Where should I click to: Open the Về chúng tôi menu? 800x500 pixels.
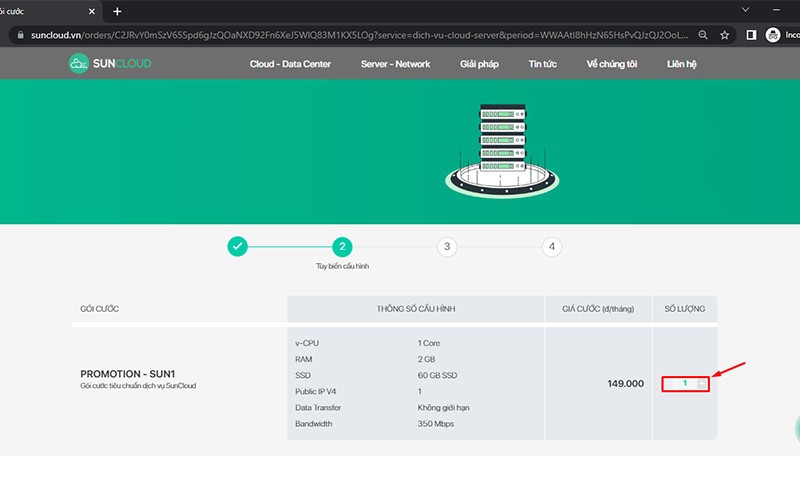tap(612, 64)
